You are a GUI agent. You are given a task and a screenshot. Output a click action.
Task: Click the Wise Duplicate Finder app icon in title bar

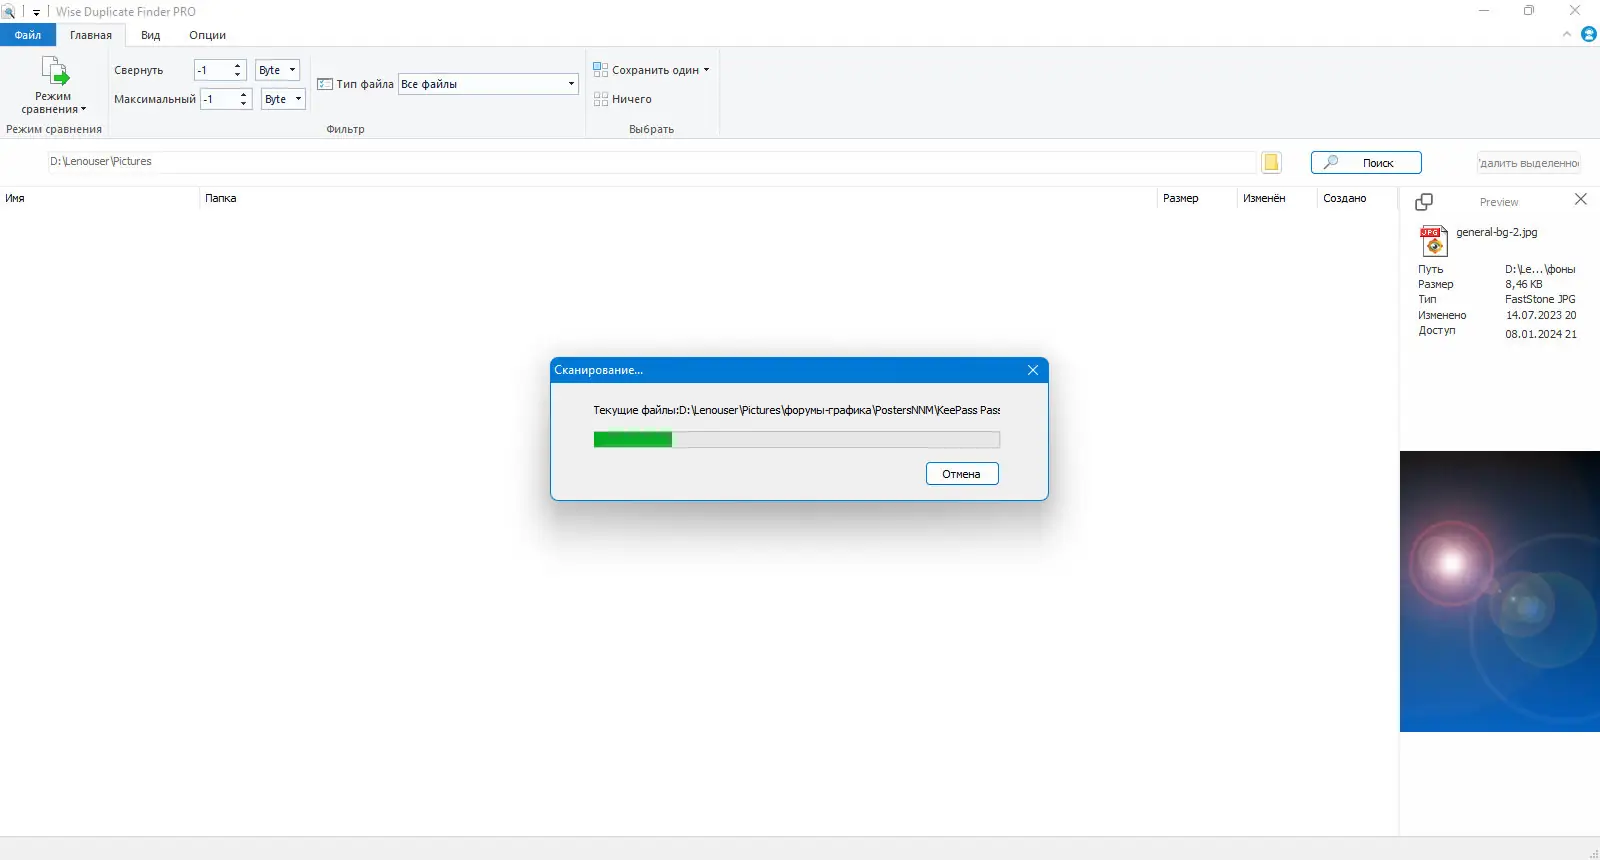tap(8, 12)
